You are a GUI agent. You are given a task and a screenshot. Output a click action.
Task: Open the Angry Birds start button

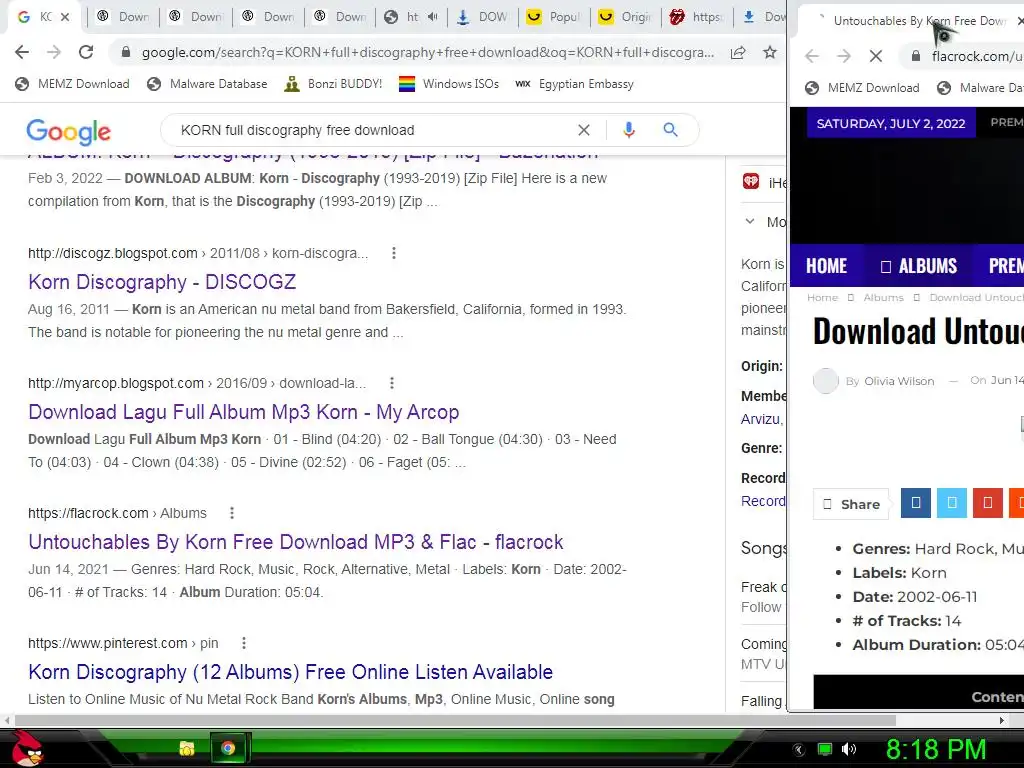[27, 748]
